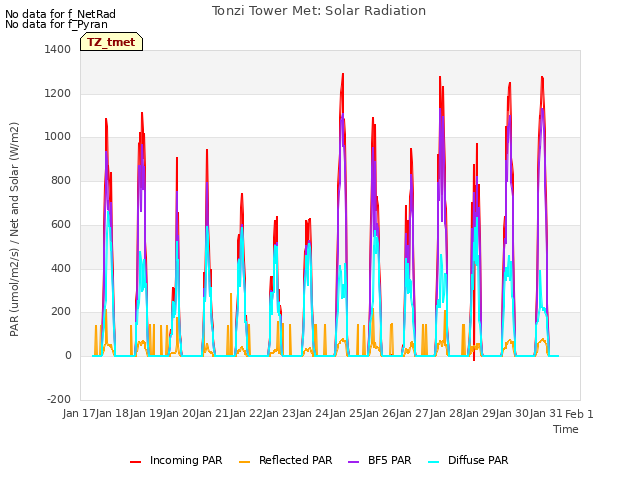Toggle the Reflected PAR legend entry
Screen dimensions: 640x480
tap(286, 460)
